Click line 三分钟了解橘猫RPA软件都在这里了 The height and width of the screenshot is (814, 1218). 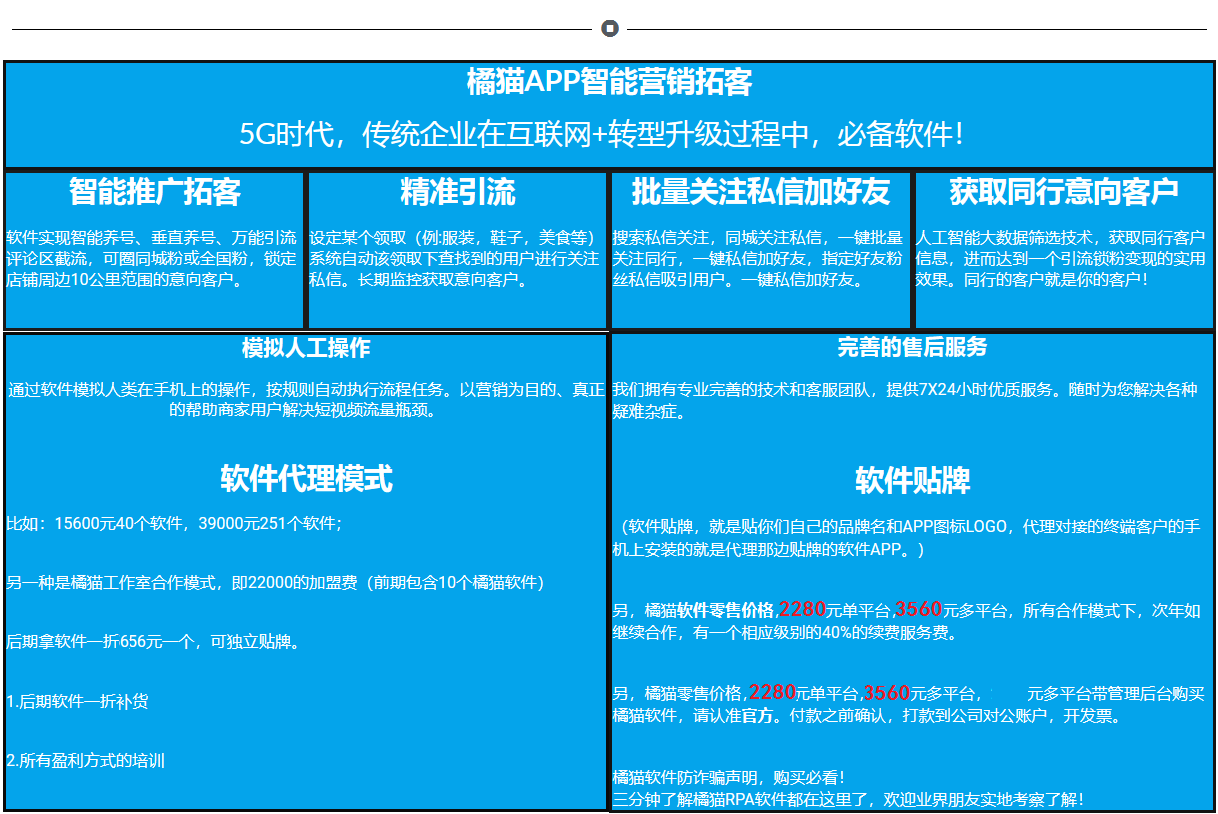(848, 799)
